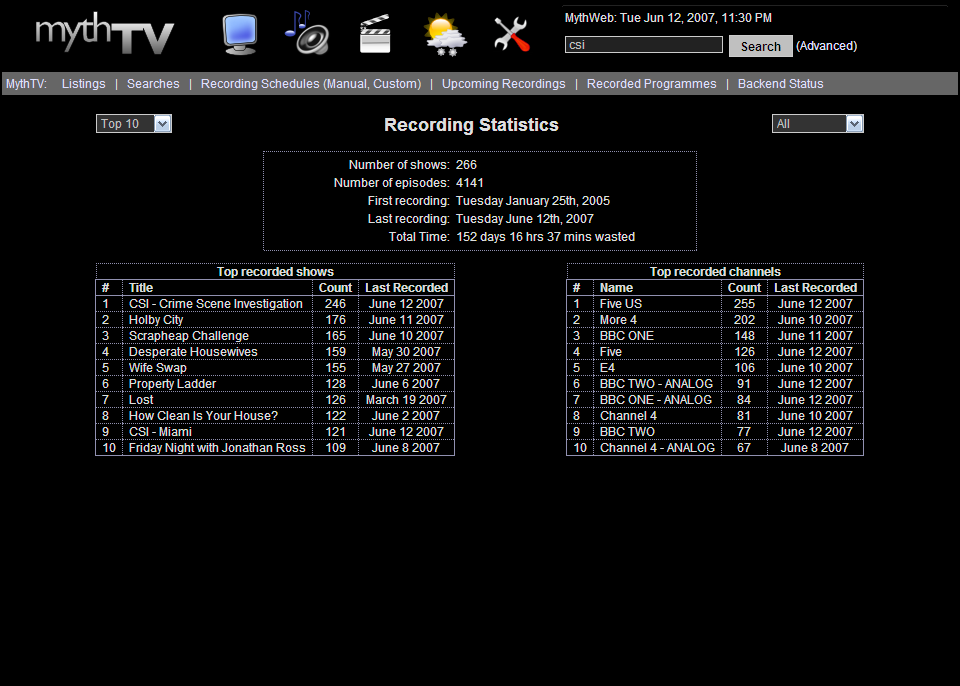
Task: Click the MythTV: label in navigation bar
Action: (26, 84)
